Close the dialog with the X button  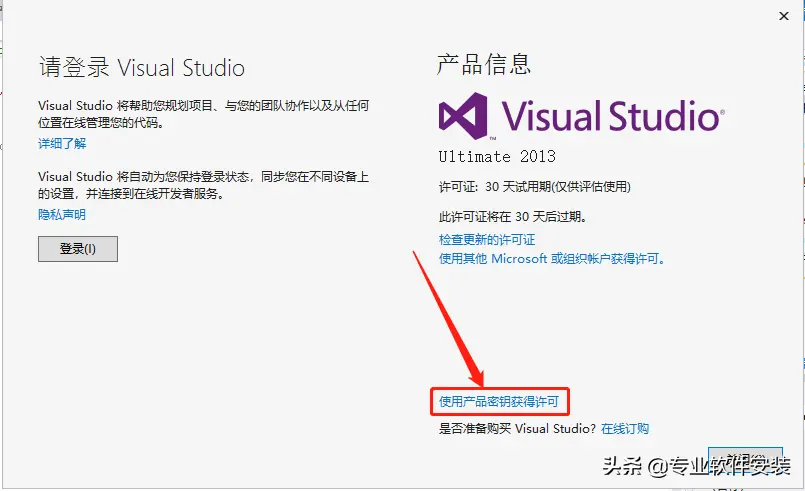[783, 16]
